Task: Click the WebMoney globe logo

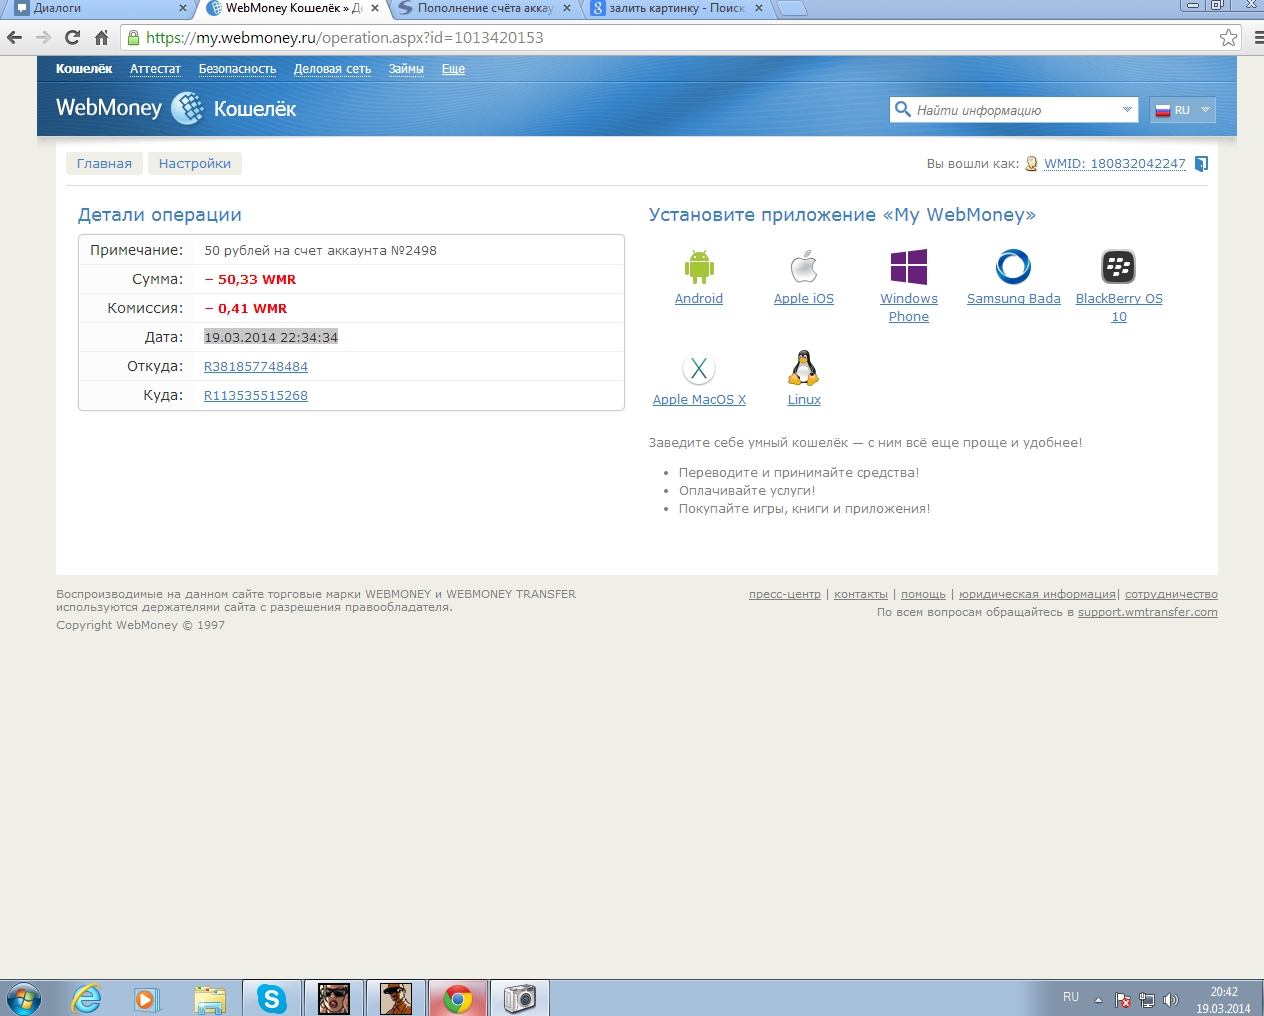Action: tap(187, 108)
